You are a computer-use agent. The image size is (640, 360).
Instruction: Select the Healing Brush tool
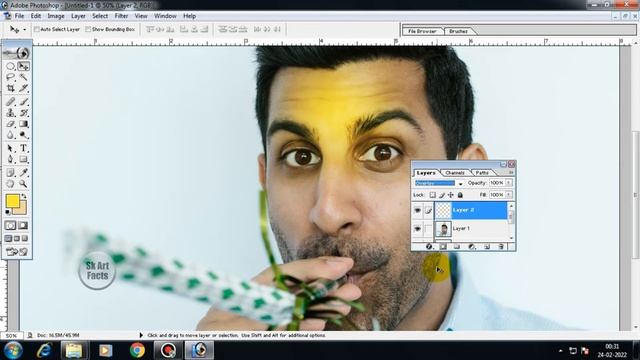pos(11,102)
